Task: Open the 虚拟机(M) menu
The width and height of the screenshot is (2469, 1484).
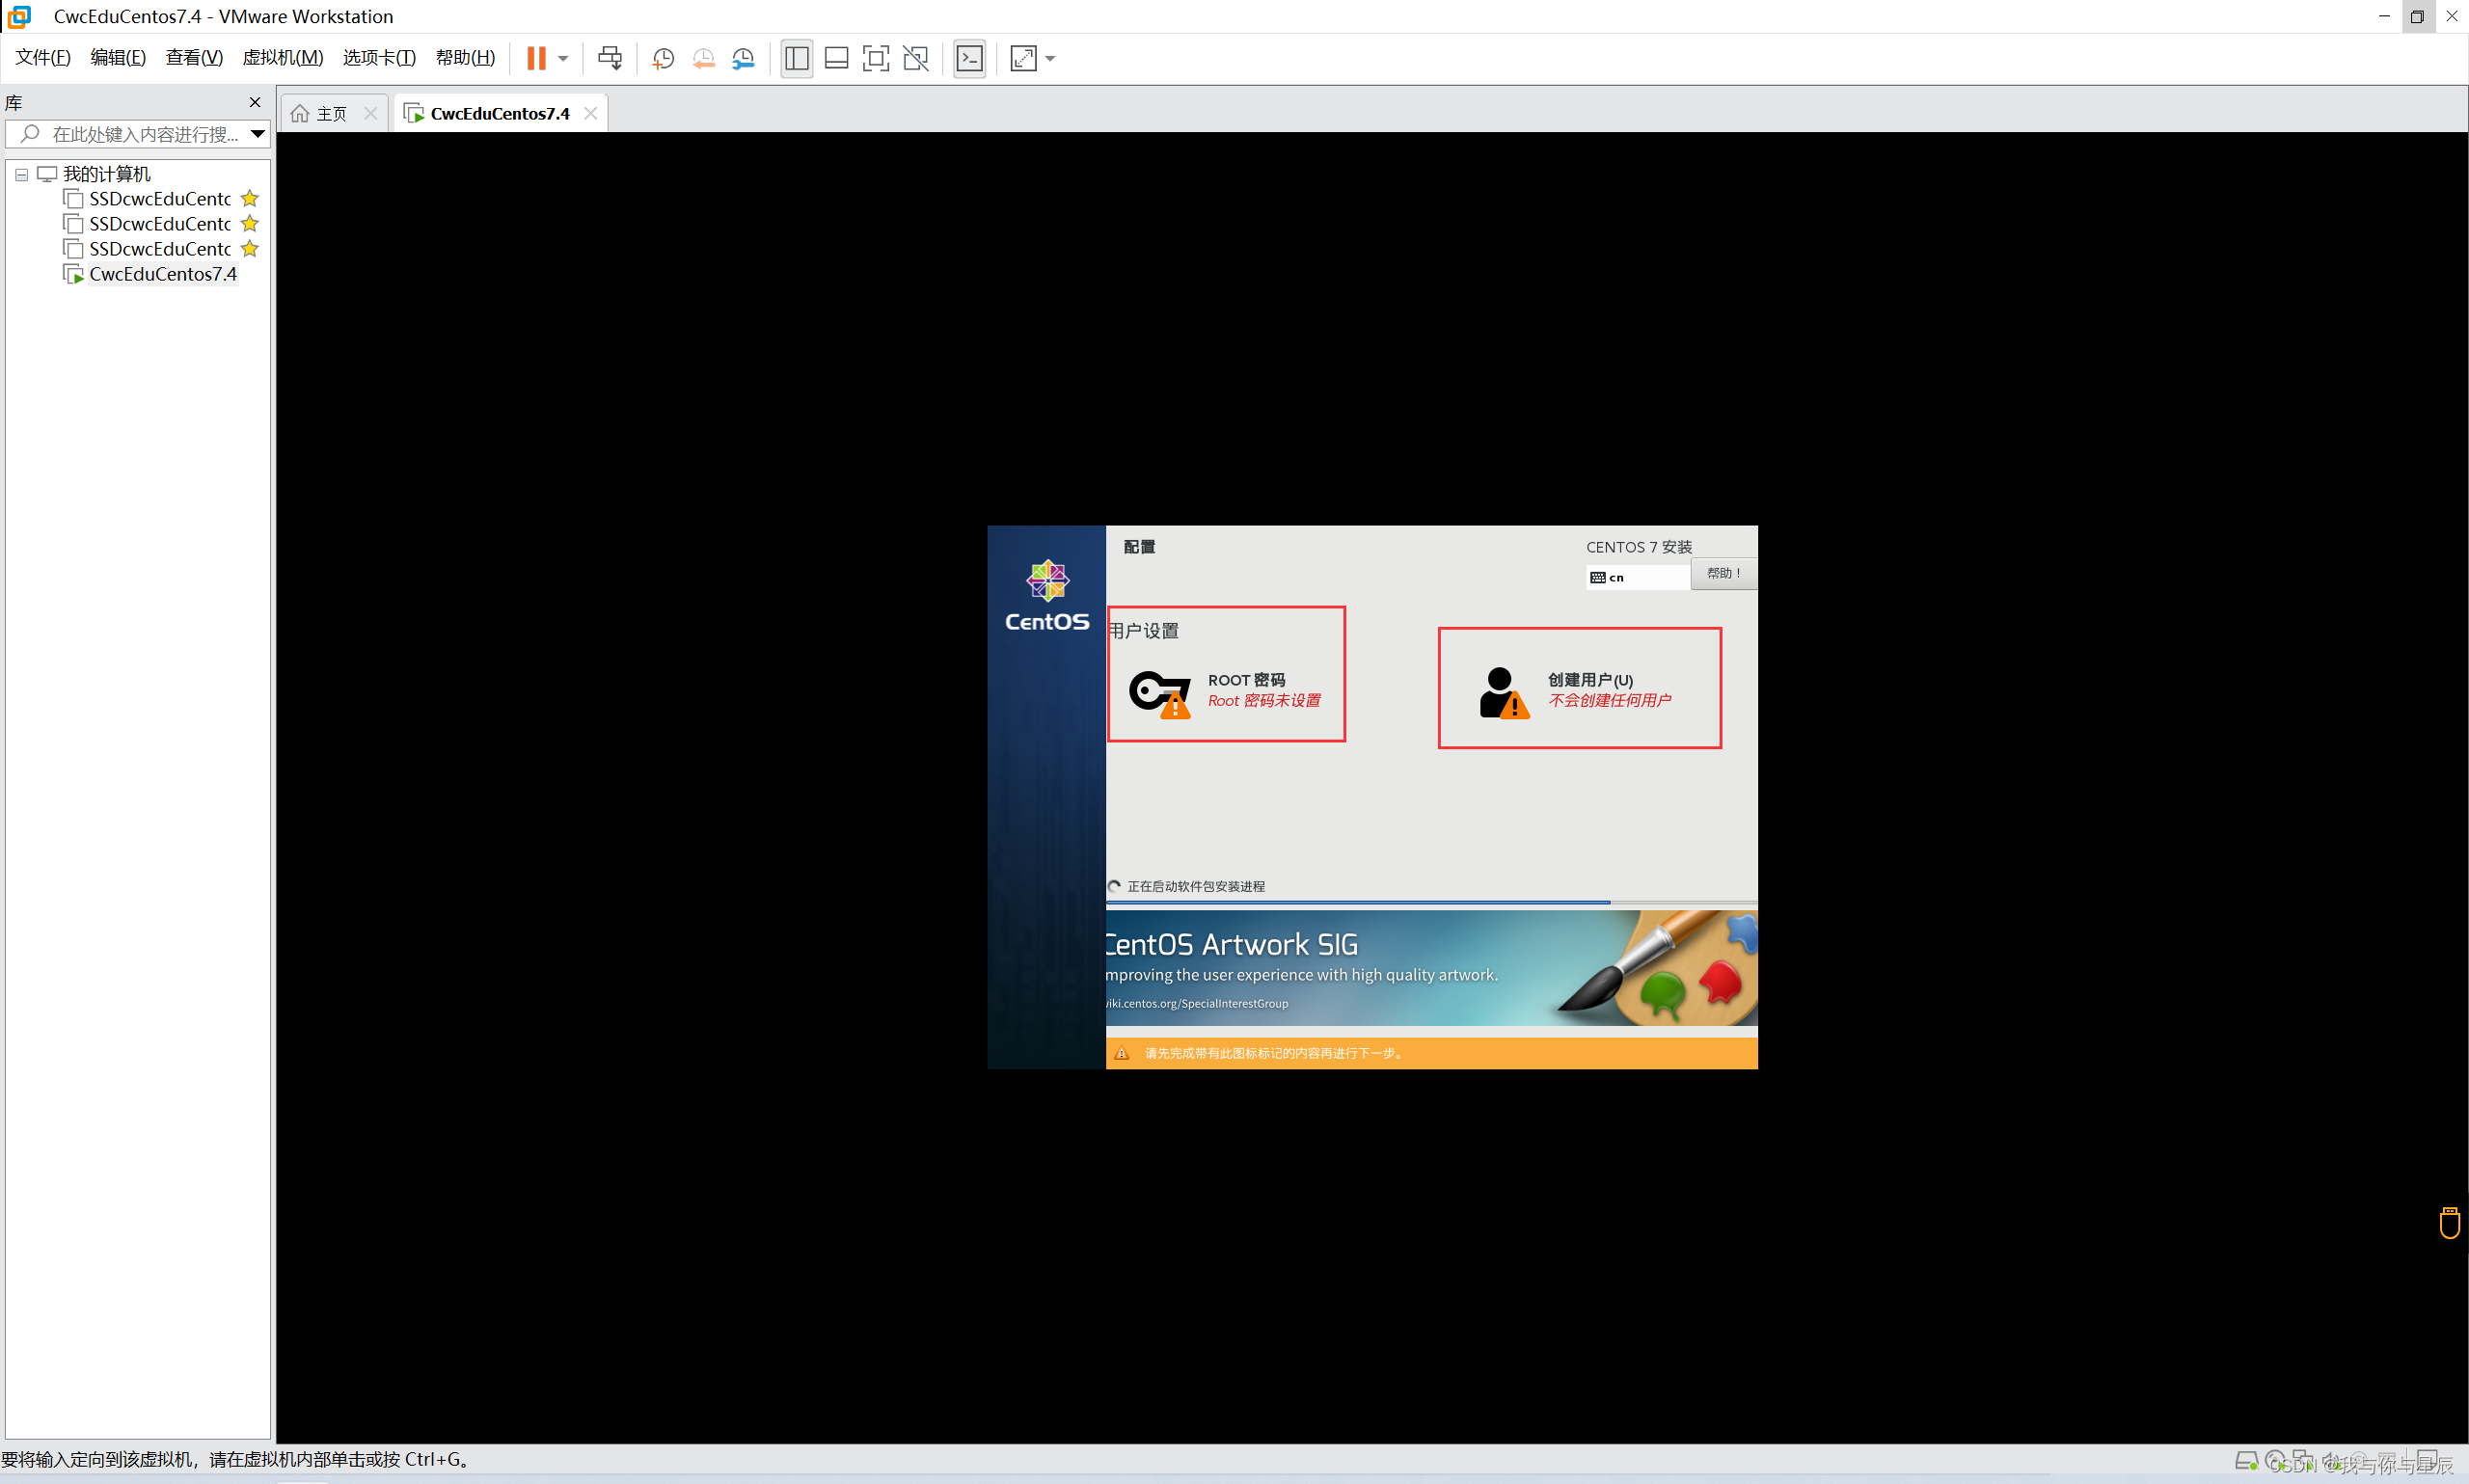Action: [282, 58]
